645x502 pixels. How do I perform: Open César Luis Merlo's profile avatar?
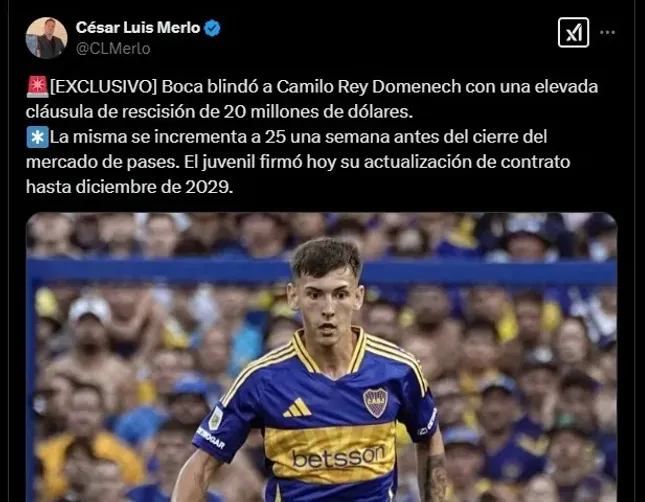click(46, 38)
